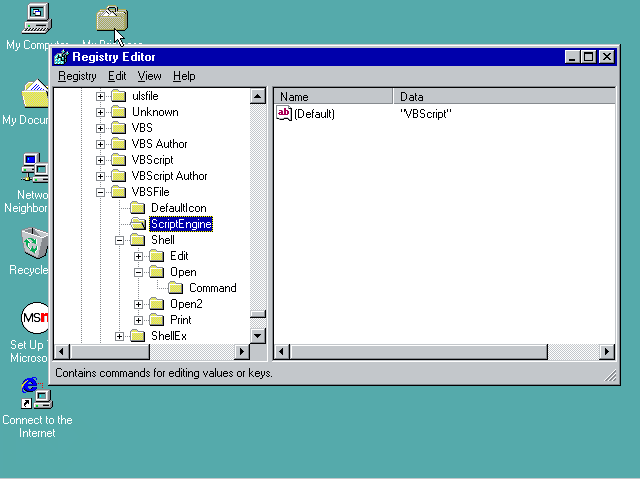Select the My Computer desktop icon
This screenshot has width=640, height=480.
pos(37,18)
